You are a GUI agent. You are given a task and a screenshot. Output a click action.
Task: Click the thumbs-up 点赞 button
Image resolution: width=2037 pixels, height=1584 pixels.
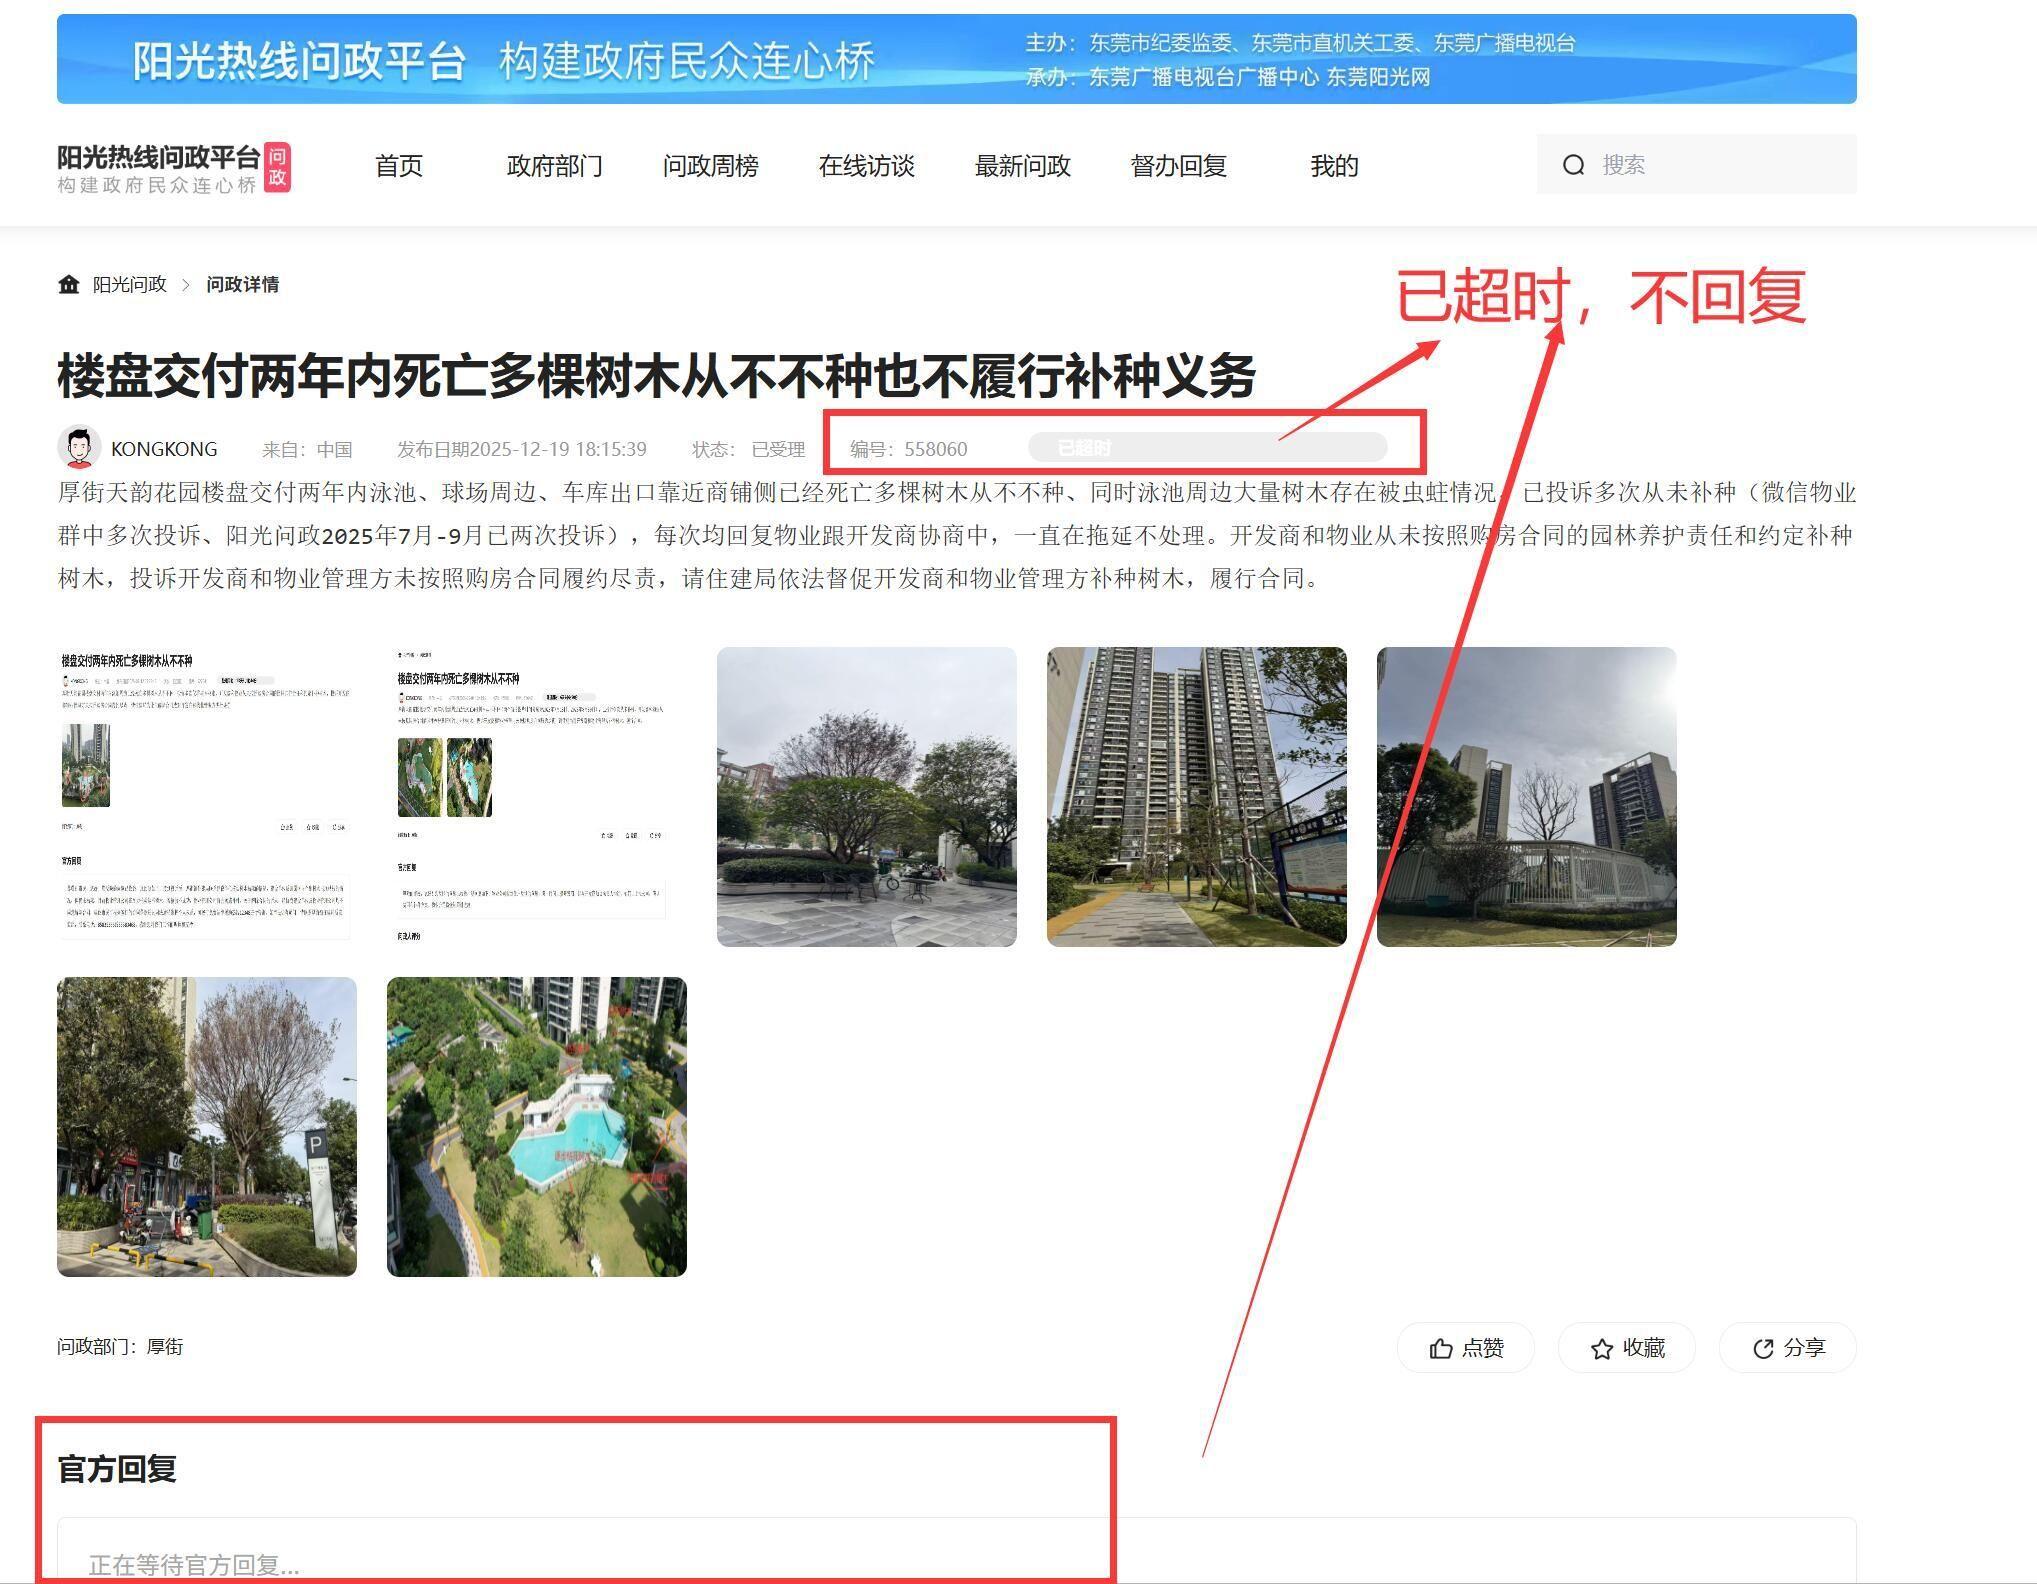pyautogui.click(x=1465, y=1348)
